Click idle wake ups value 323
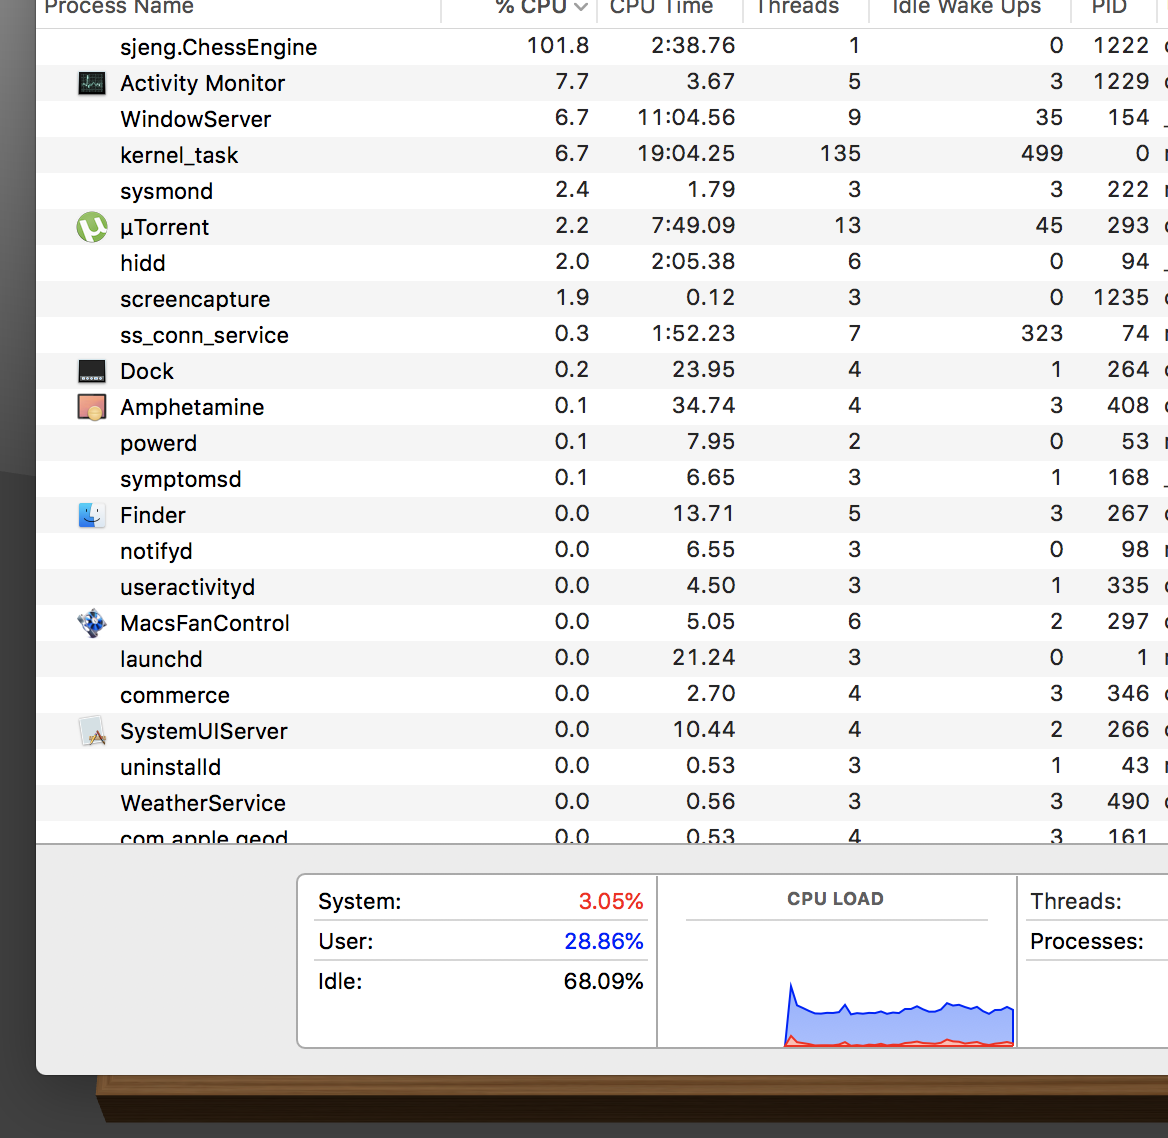 [x=1042, y=333]
